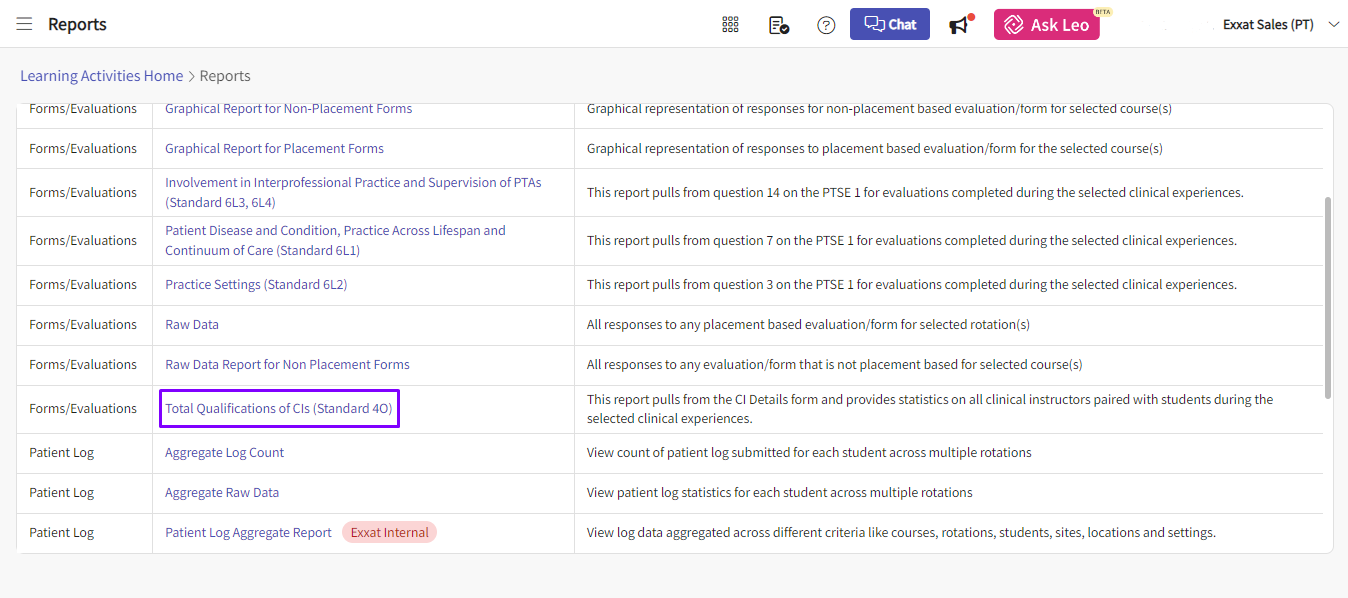Open the help question mark icon
Image resolution: width=1348 pixels, height=598 pixels.
826,25
